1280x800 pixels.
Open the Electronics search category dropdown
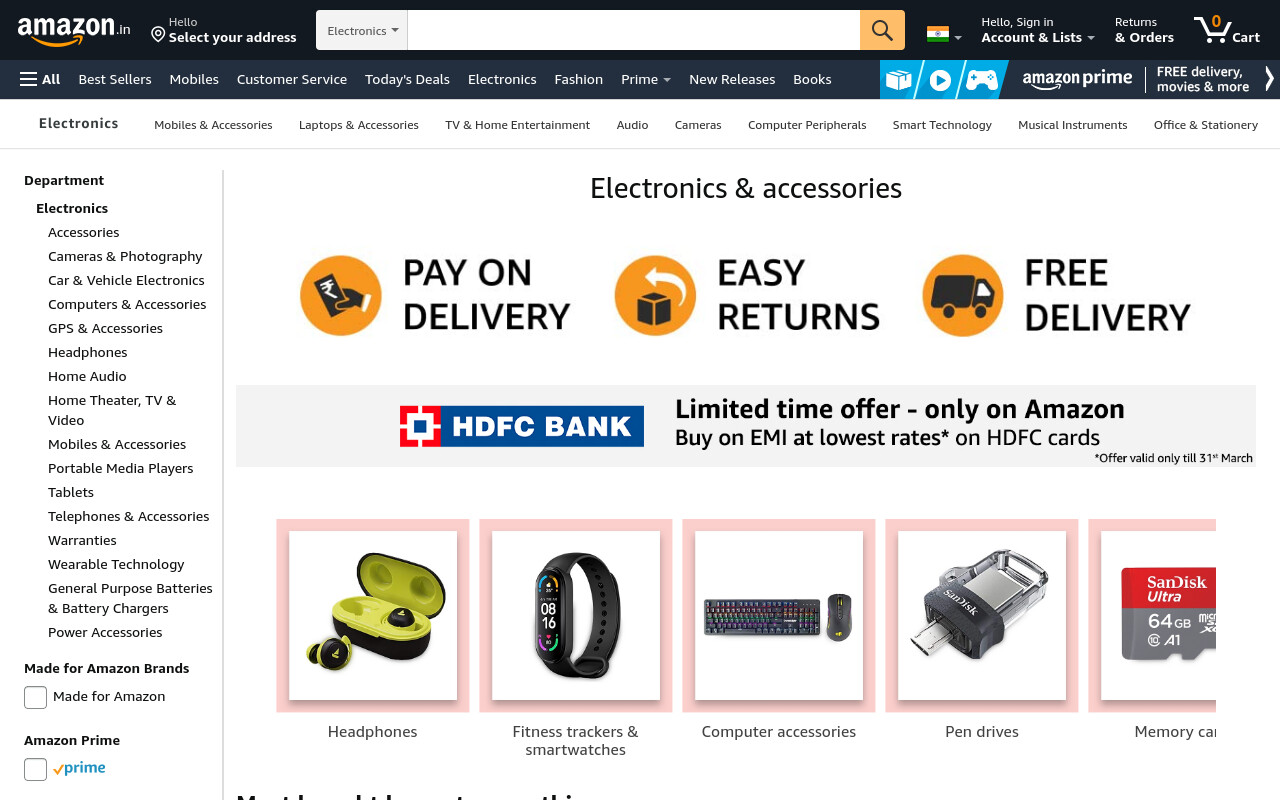click(x=362, y=30)
